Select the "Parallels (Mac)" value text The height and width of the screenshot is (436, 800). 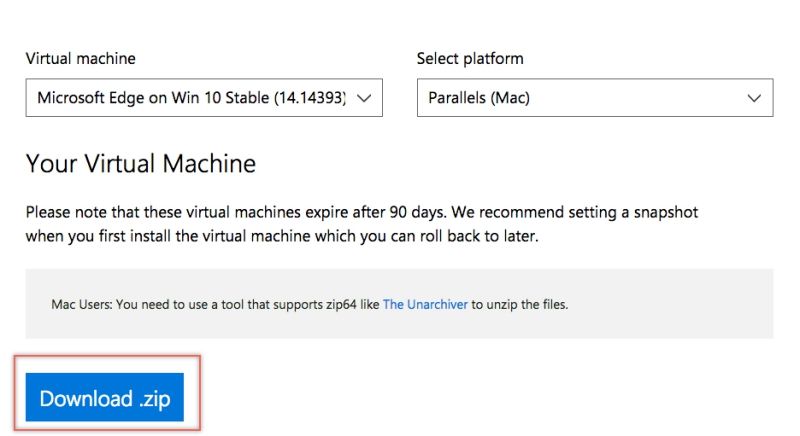pos(479,98)
